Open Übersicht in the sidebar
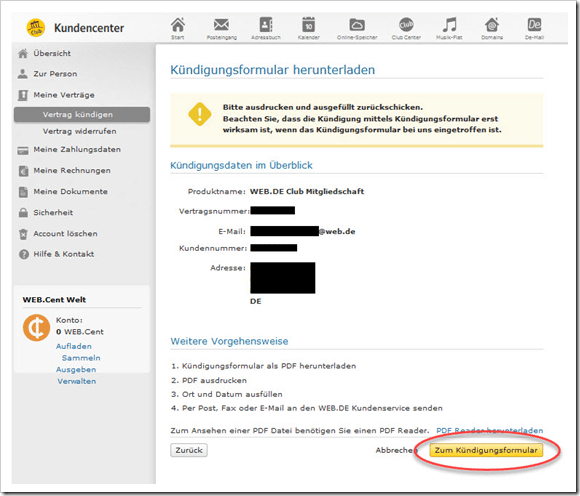The image size is (580, 496). [52, 53]
